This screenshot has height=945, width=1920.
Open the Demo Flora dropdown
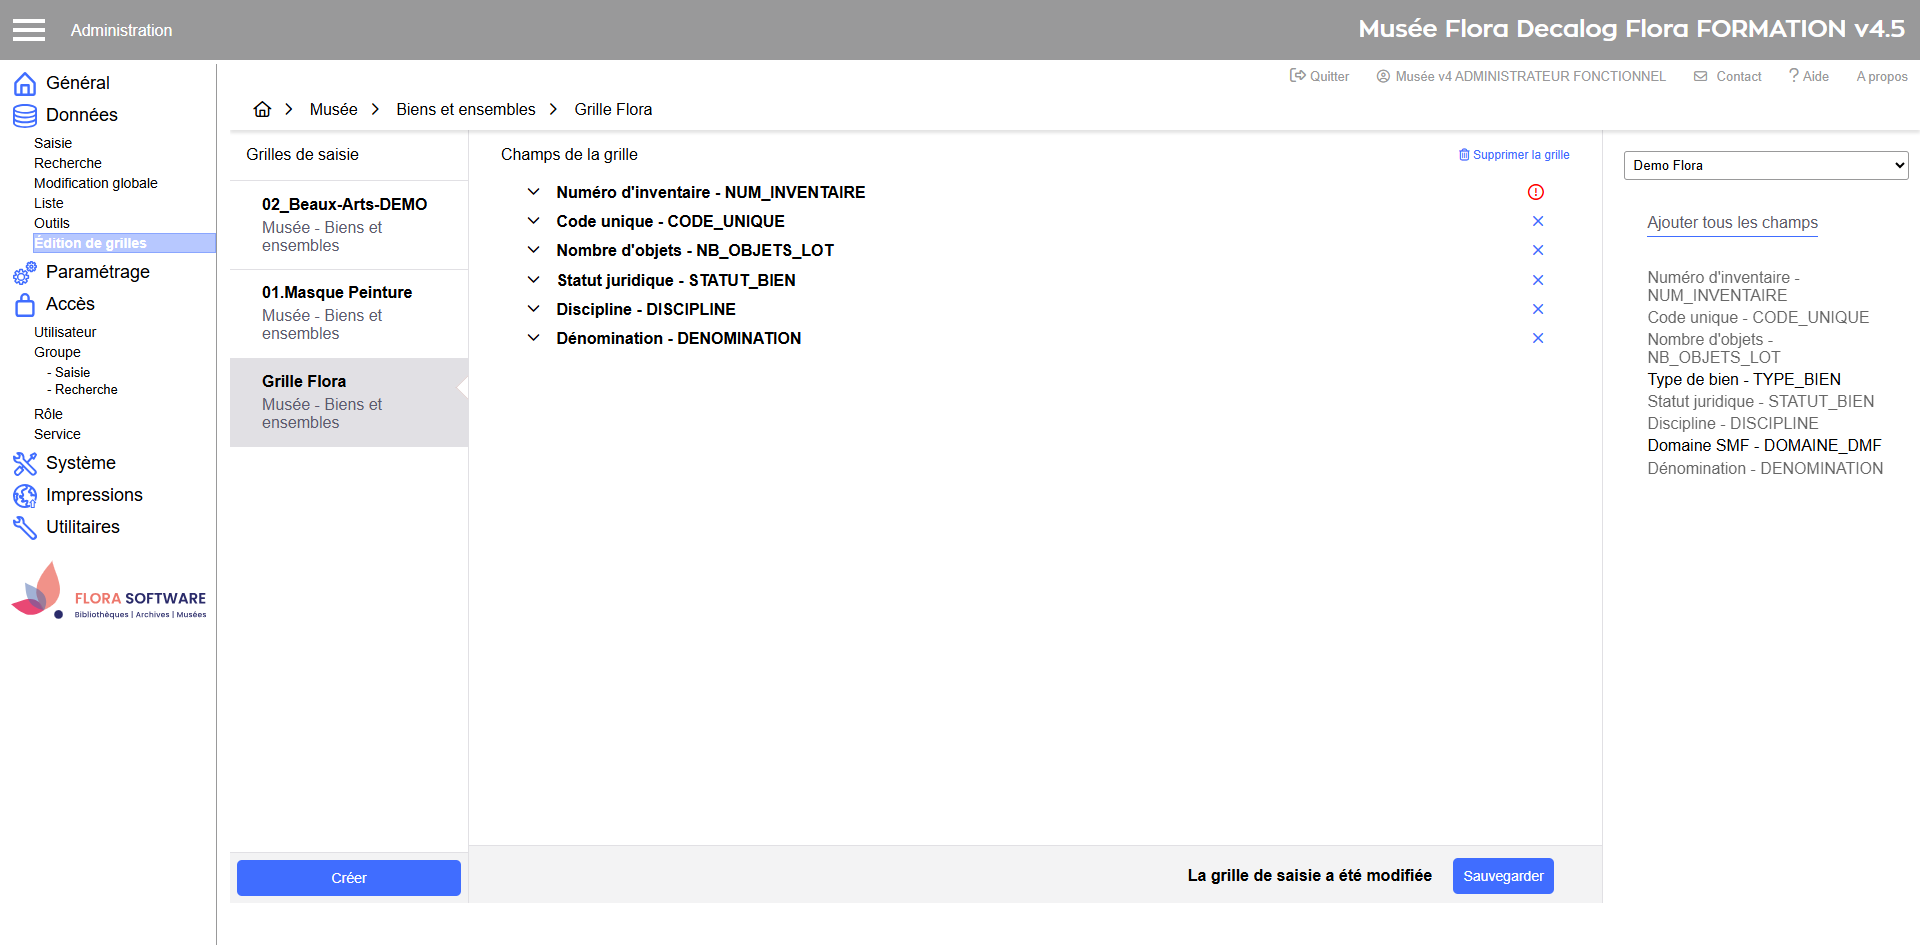(1765, 165)
